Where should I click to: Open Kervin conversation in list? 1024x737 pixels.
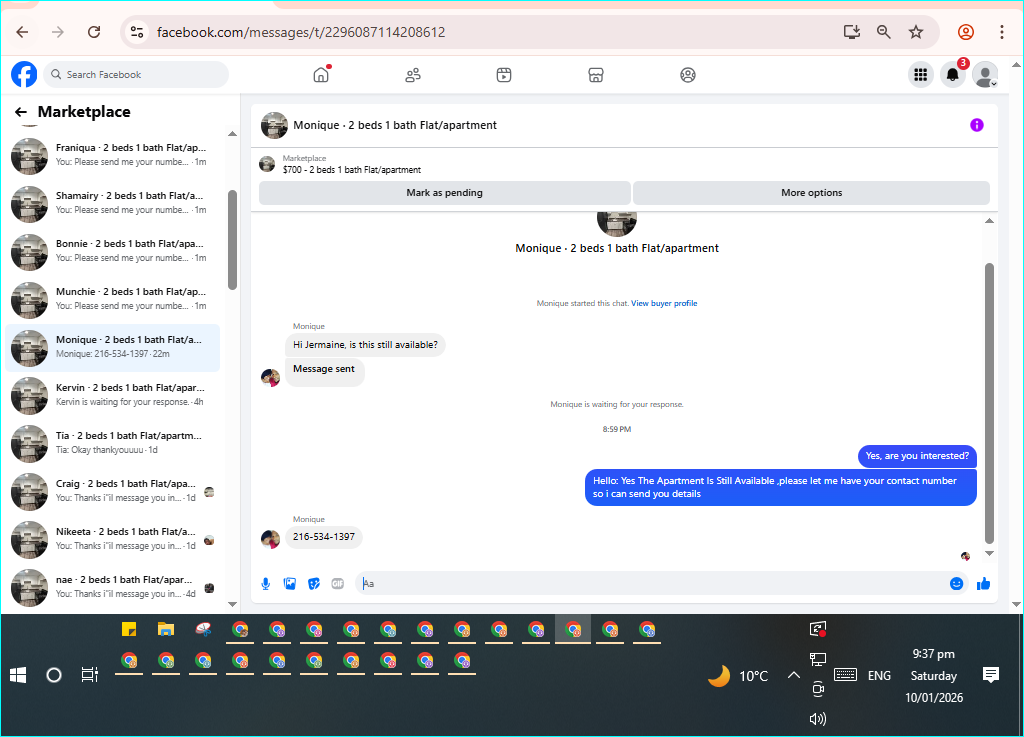(x=112, y=395)
